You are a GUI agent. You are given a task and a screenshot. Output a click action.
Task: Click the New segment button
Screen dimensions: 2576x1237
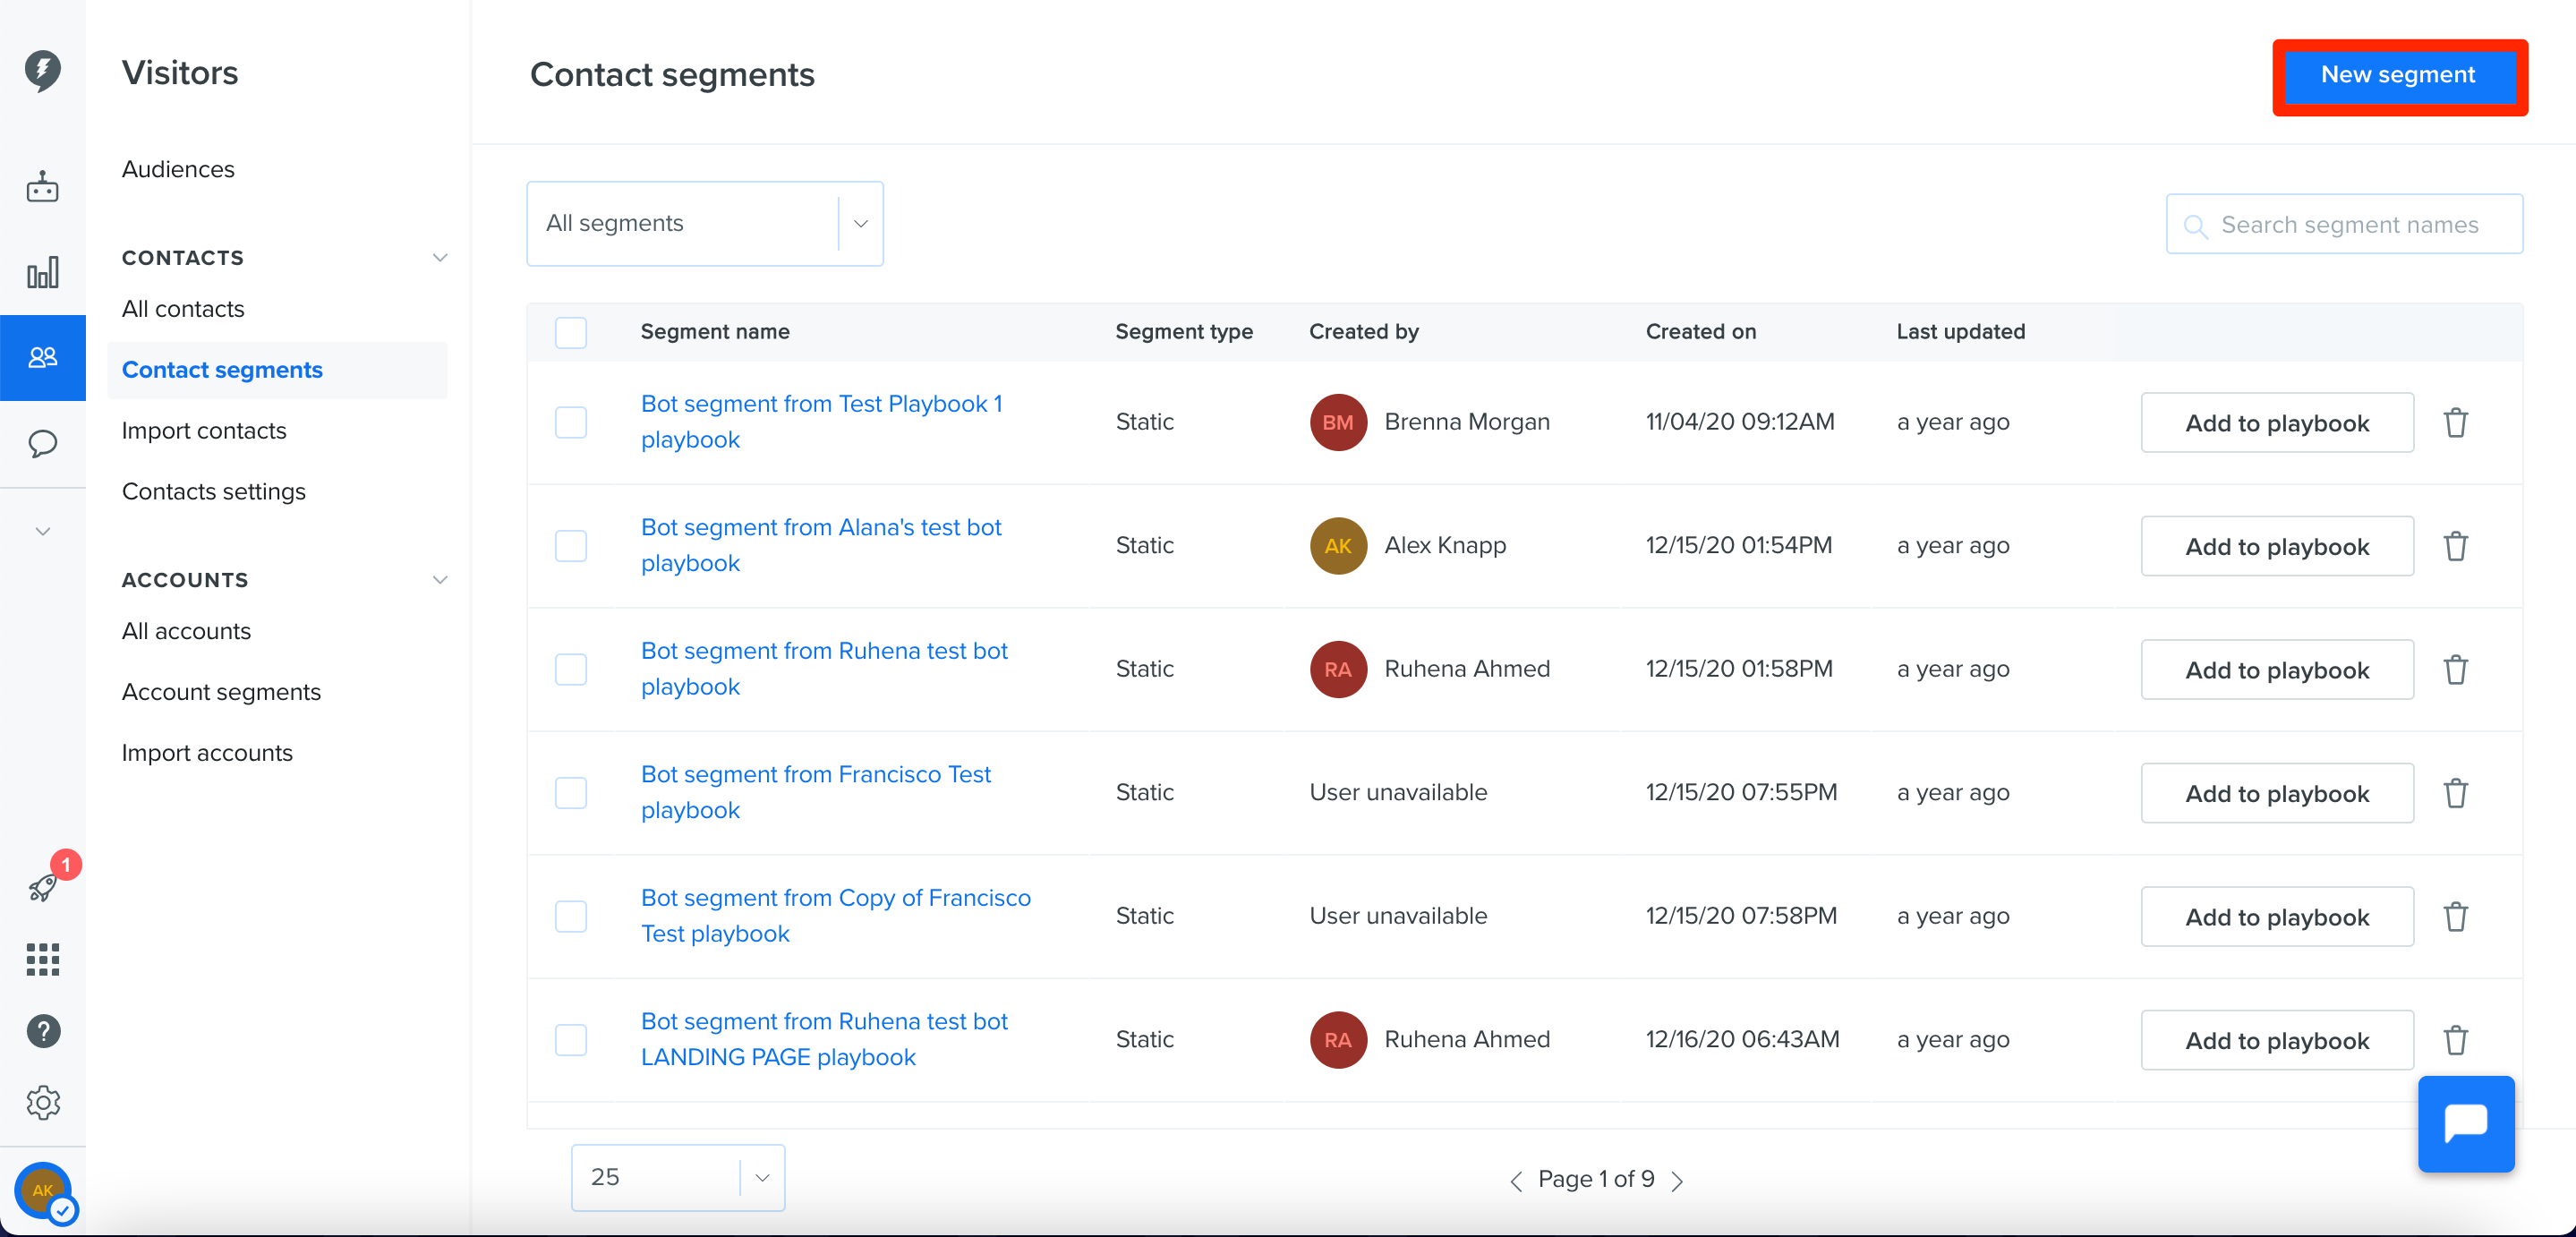tap(2398, 75)
